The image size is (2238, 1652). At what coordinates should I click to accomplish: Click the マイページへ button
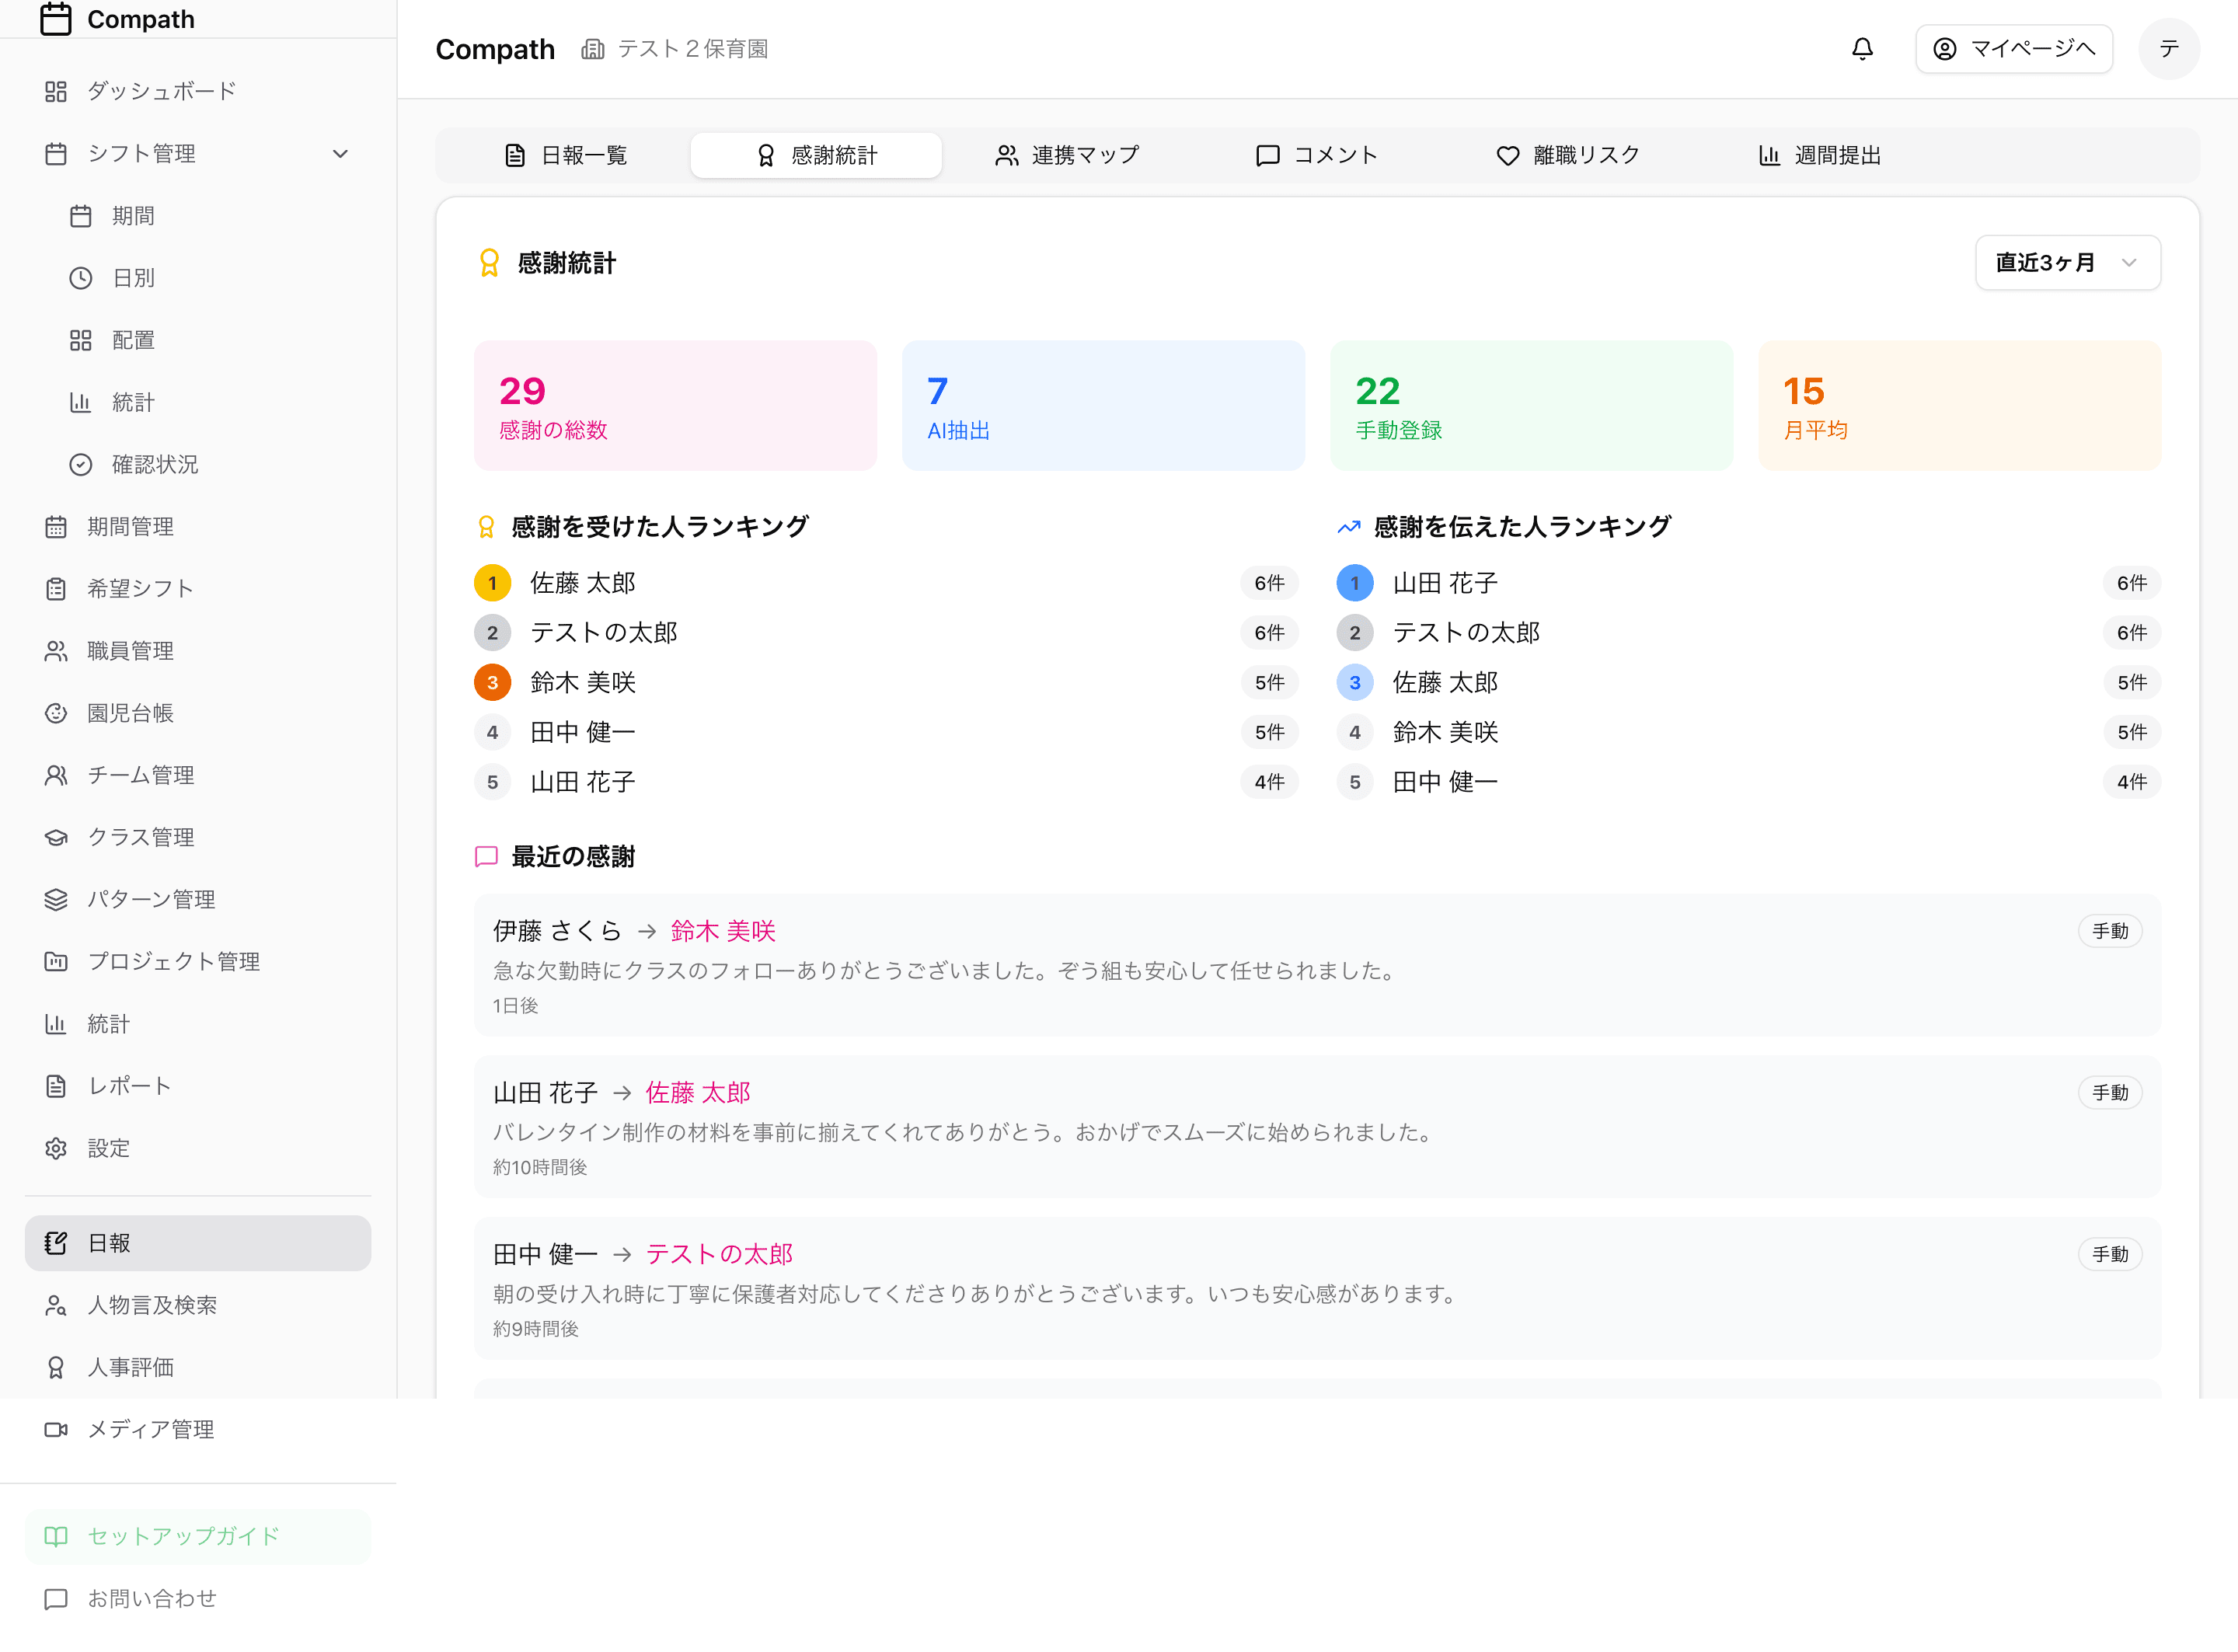(2014, 48)
